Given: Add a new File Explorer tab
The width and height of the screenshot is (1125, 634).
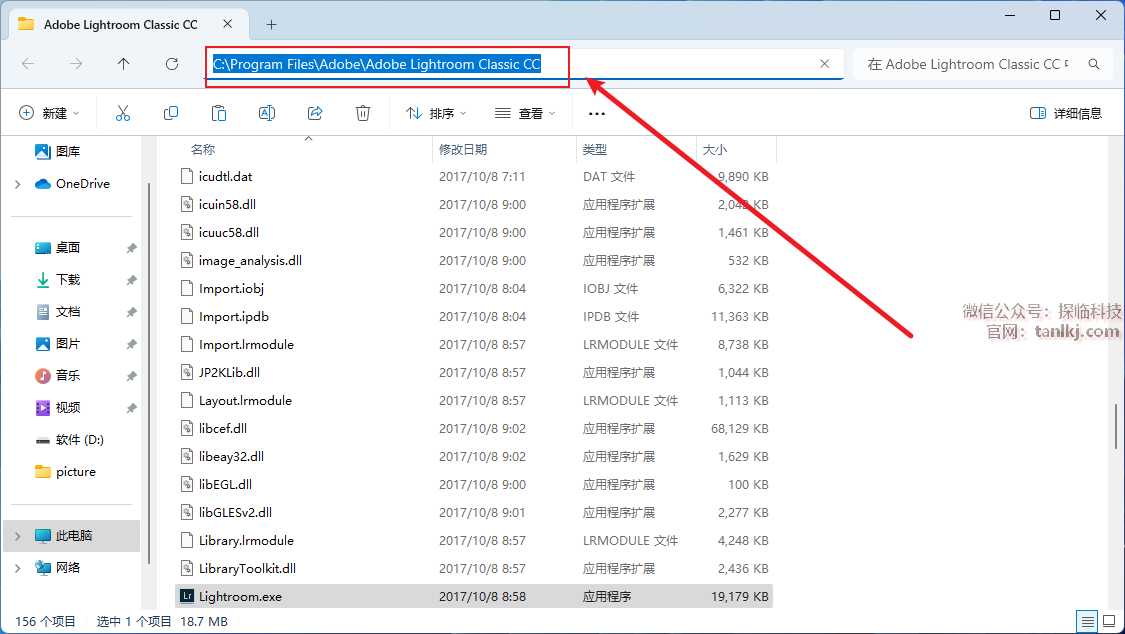Looking at the screenshot, I should point(271,24).
